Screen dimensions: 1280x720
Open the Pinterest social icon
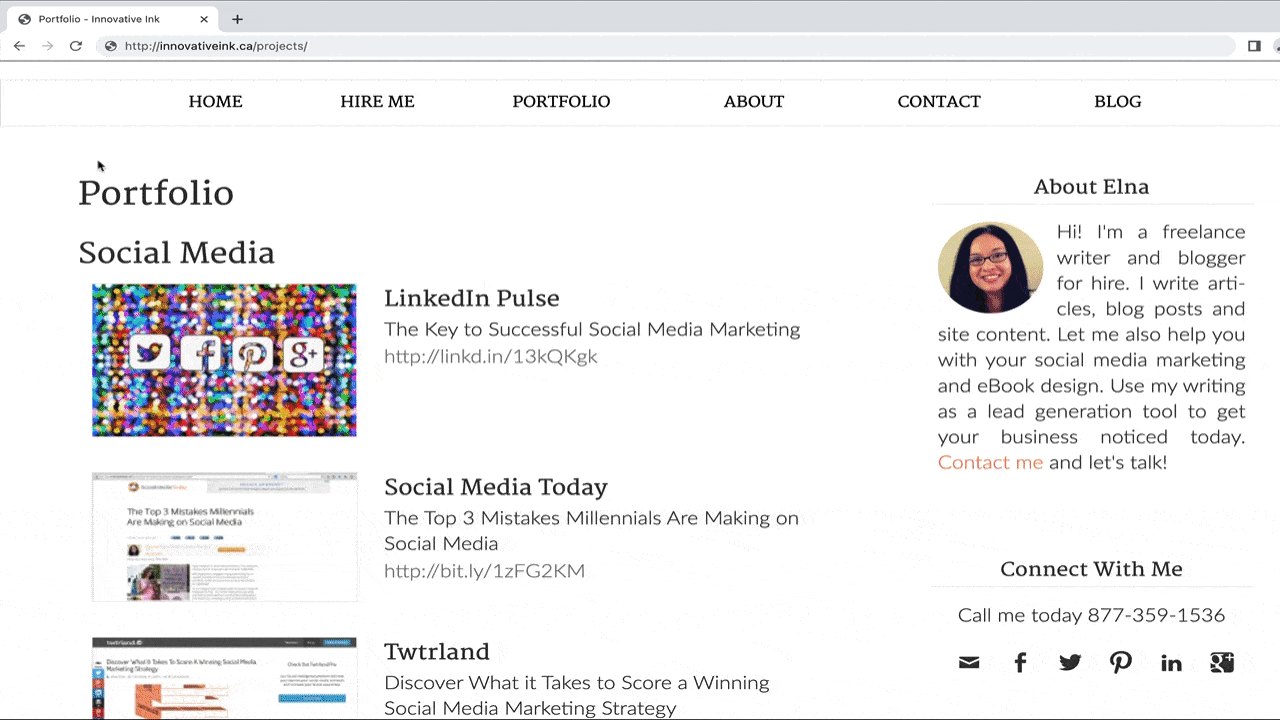tap(1121, 663)
